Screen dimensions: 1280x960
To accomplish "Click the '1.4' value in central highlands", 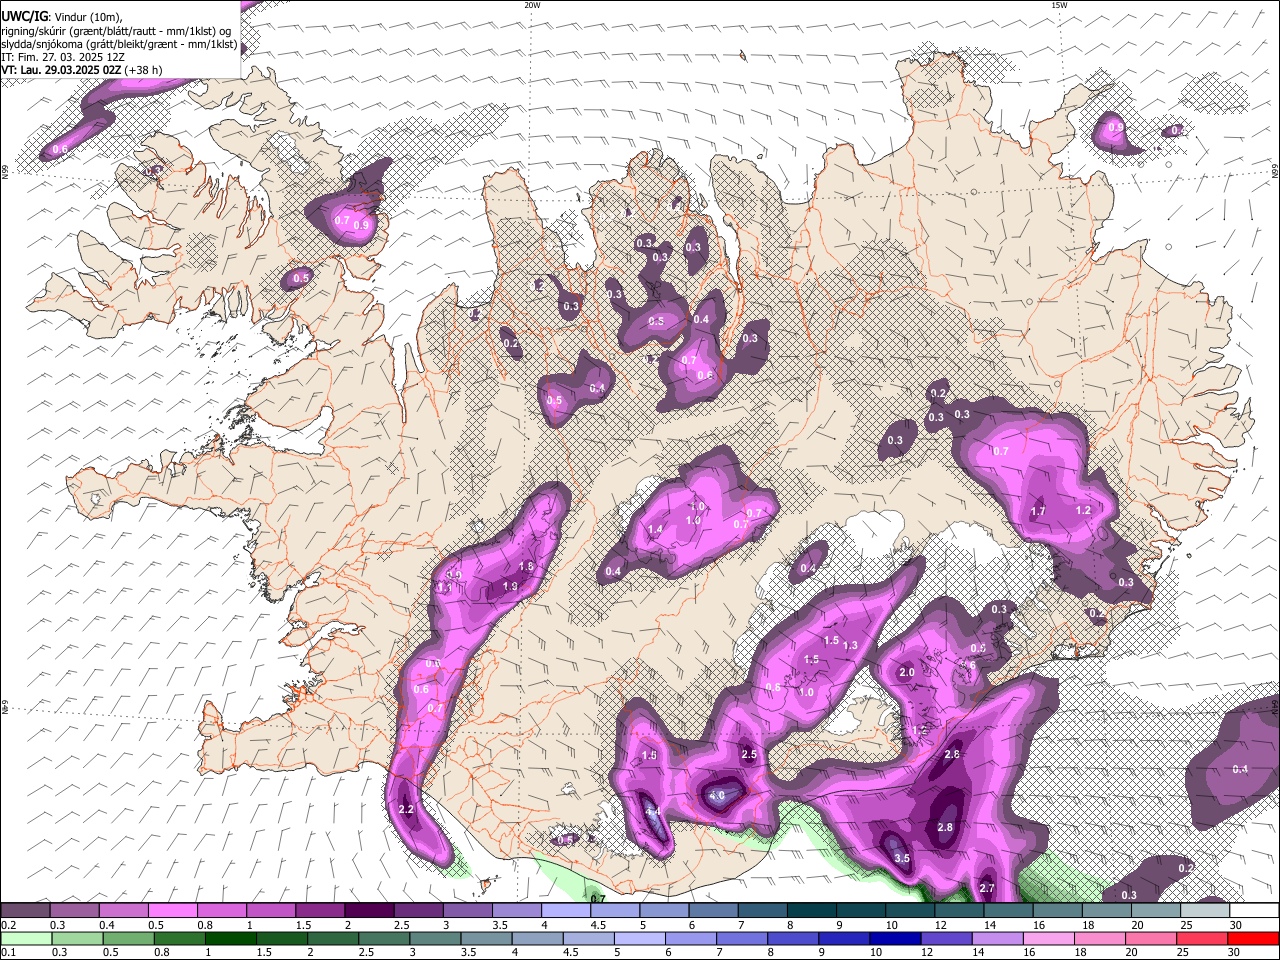I will 656,529.
